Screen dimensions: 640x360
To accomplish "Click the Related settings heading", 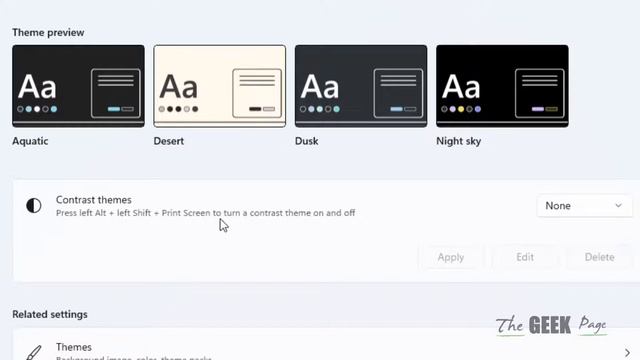I will 50,314.
